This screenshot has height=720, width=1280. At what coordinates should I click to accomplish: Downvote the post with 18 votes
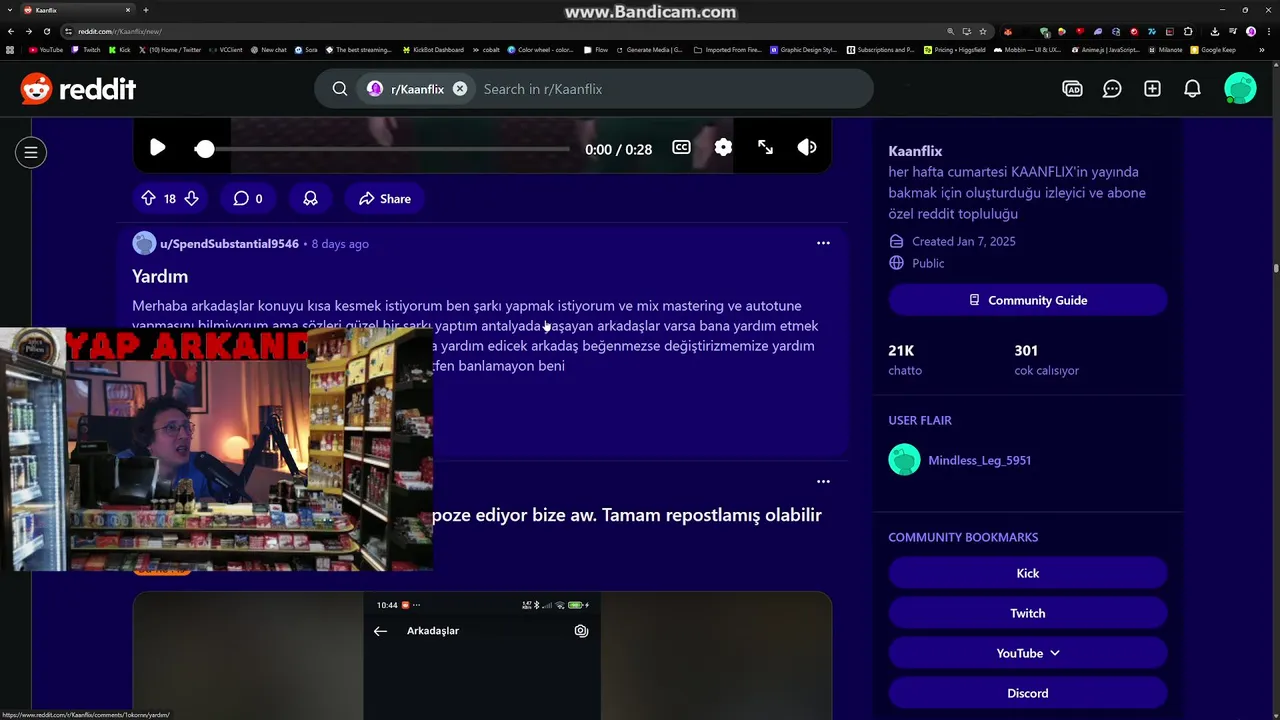pyautogui.click(x=191, y=199)
